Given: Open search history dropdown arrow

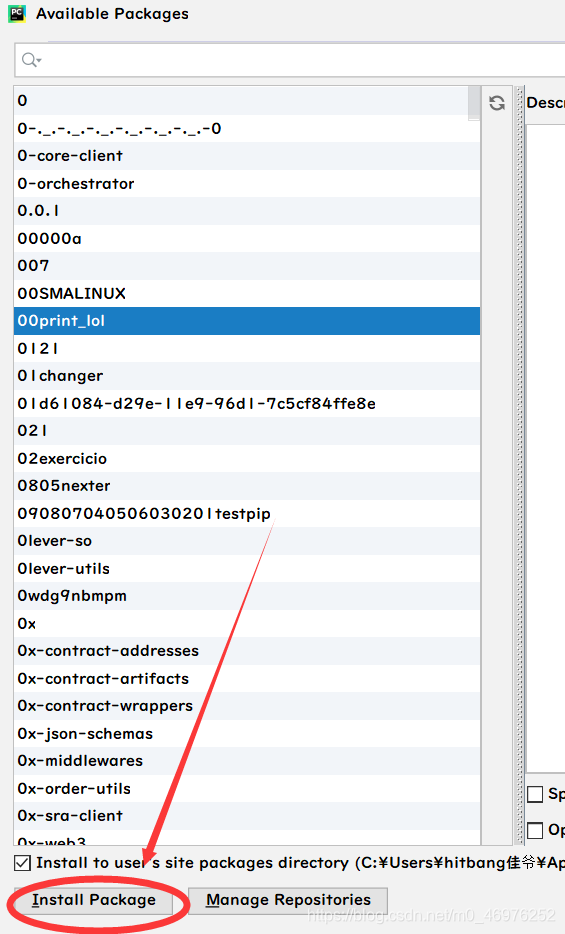Looking at the screenshot, I should click(x=39, y=60).
